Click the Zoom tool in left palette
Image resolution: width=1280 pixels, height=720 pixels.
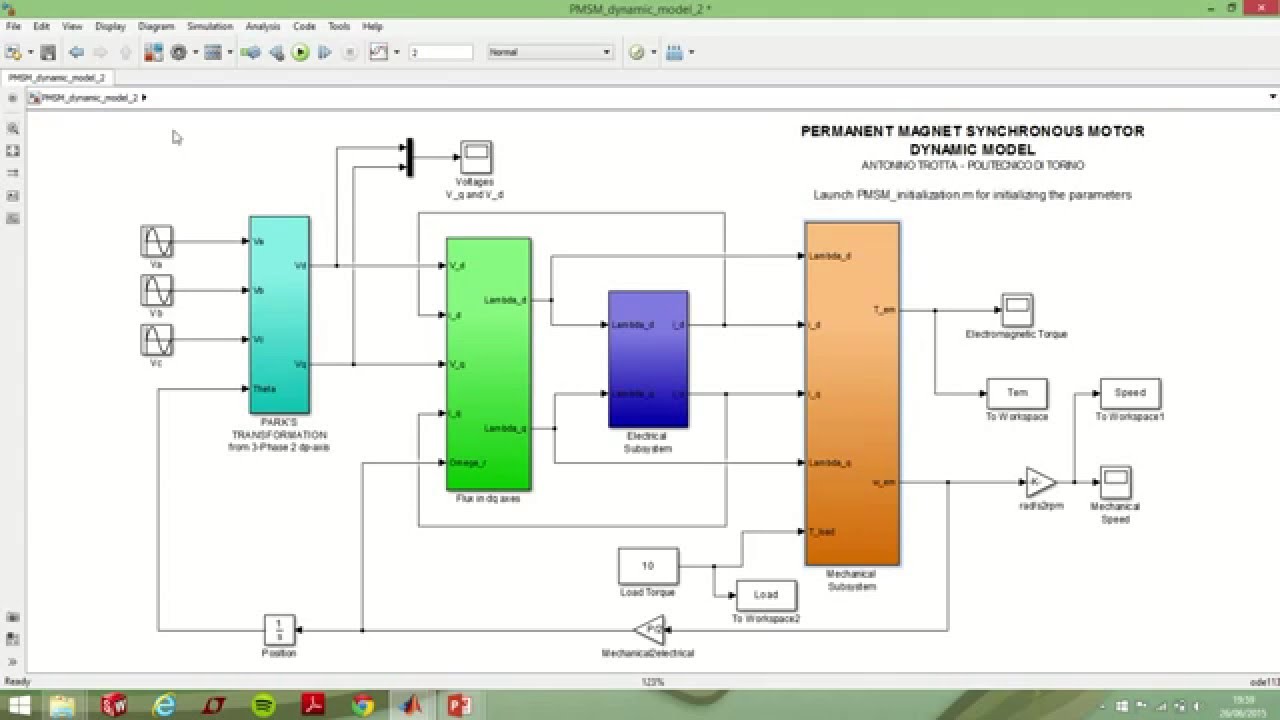13,129
